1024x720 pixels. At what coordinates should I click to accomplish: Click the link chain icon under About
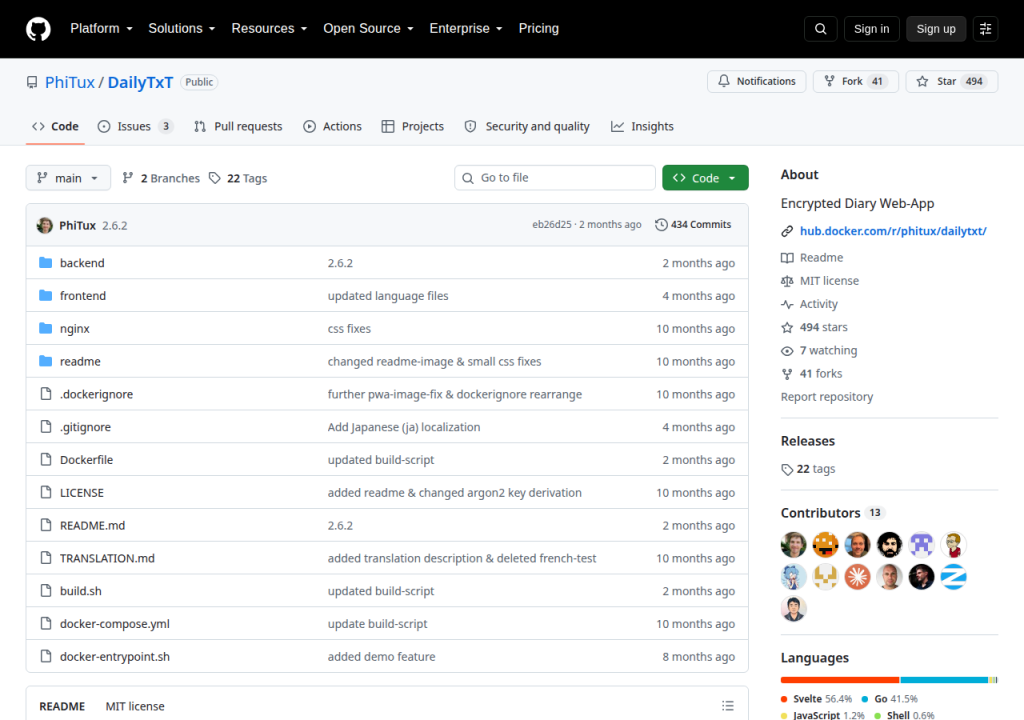[x=787, y=231]
